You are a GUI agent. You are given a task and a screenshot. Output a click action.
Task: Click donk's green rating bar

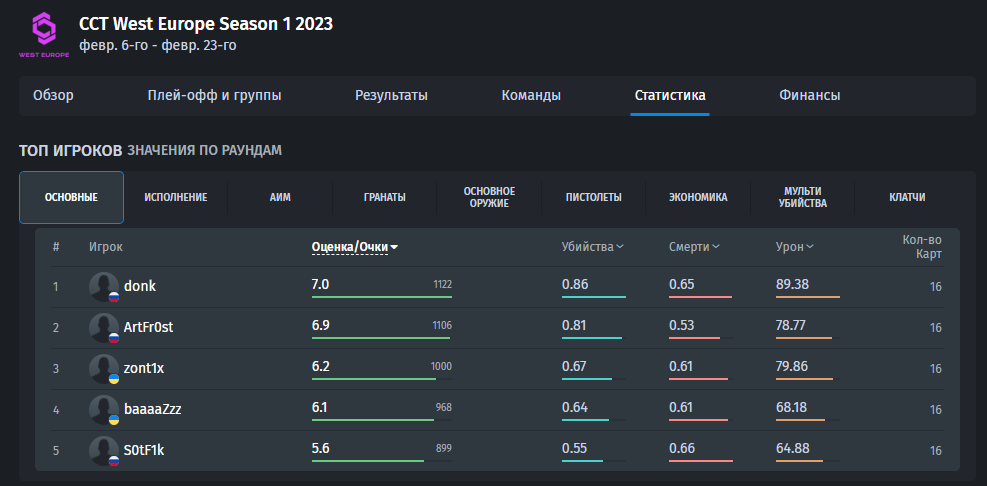[381, 297]
